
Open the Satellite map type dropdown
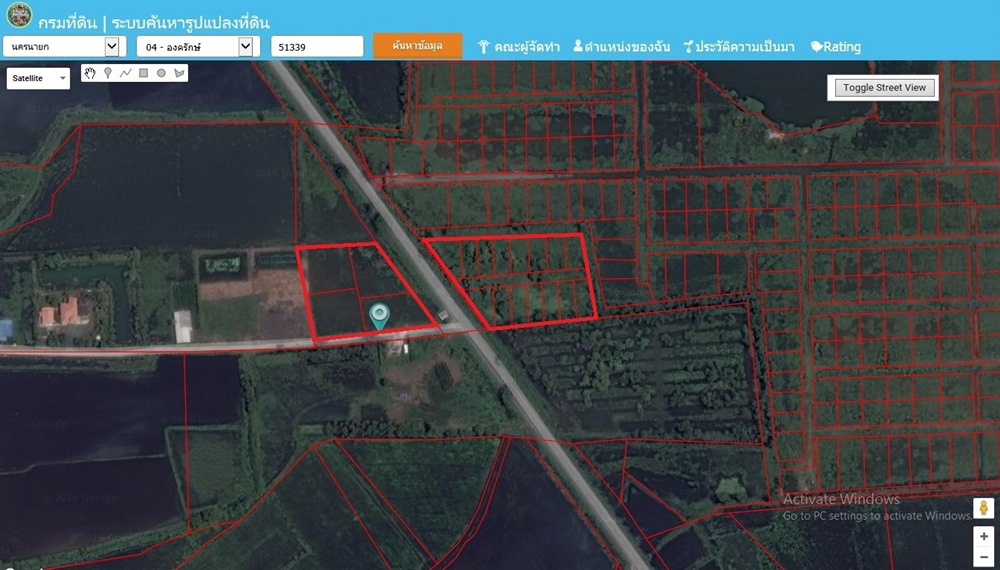[x=38, y=78]
